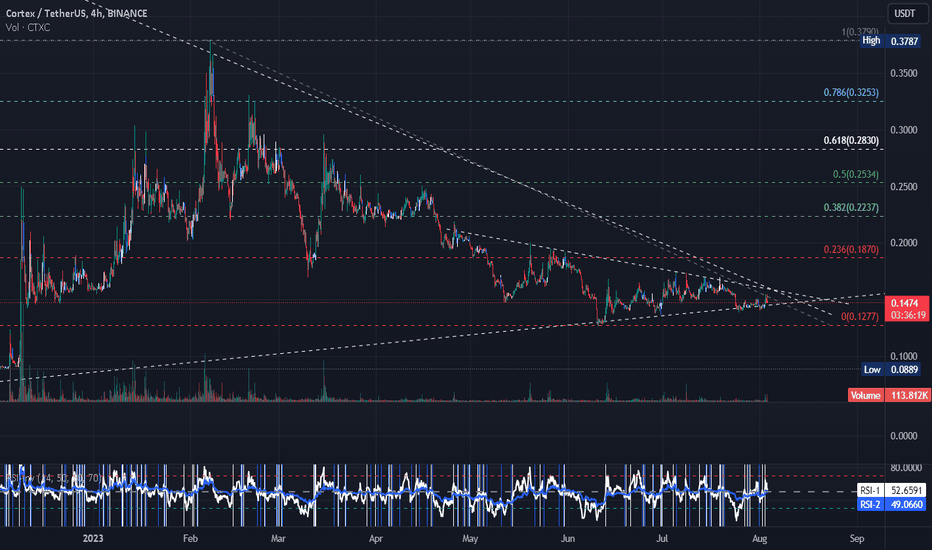The height and width of the screenshot is (550, 932).
Task: Select the 0.786(0.3253) Fibonacci level label
Action: pyautogui.click(x=851, y=92)
